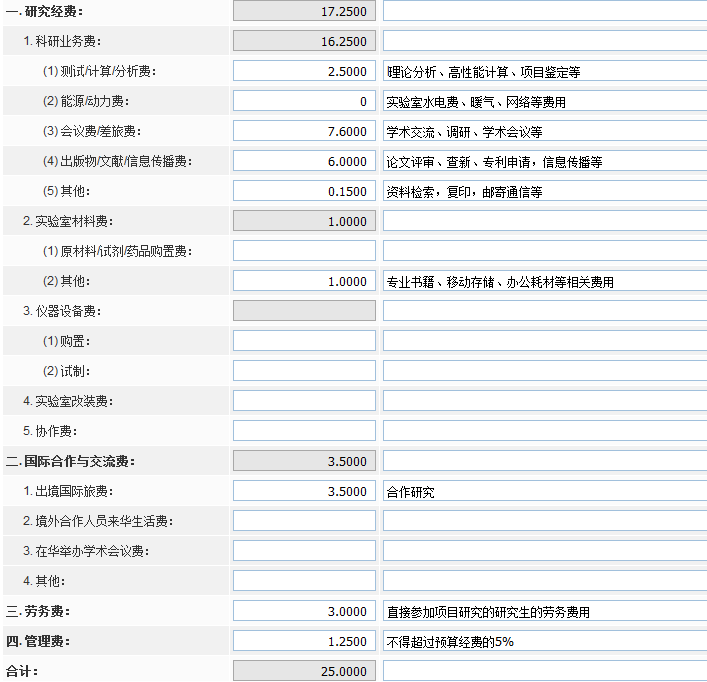
Task: Click the 2.境外合作人员来华生活费 row label
Action: tap(98, 521)
